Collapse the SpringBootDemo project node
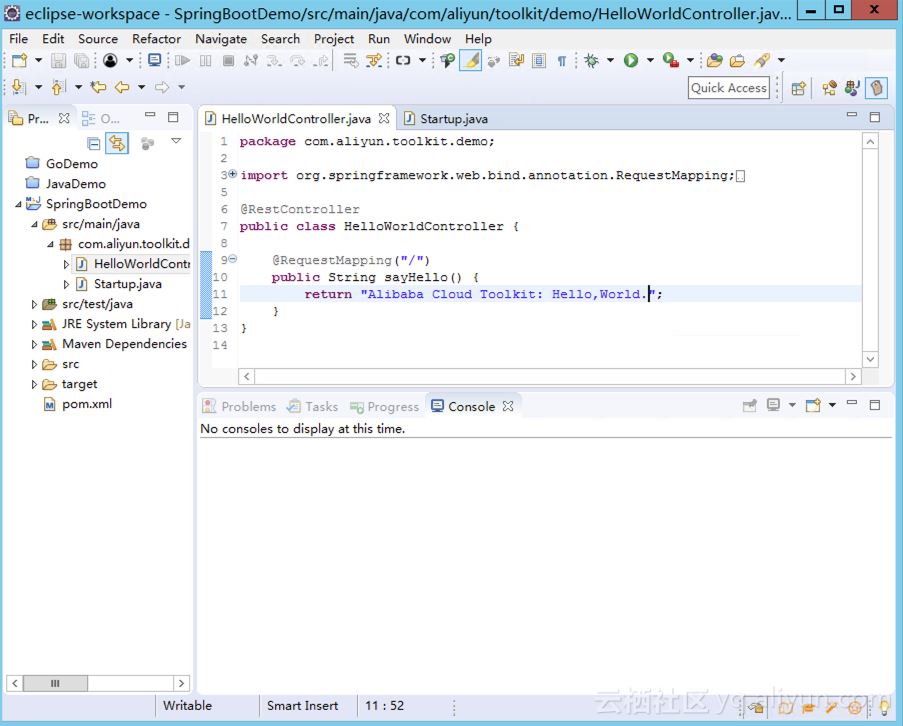The height and width of the screenshot is (726, 903). pos(18,204)
